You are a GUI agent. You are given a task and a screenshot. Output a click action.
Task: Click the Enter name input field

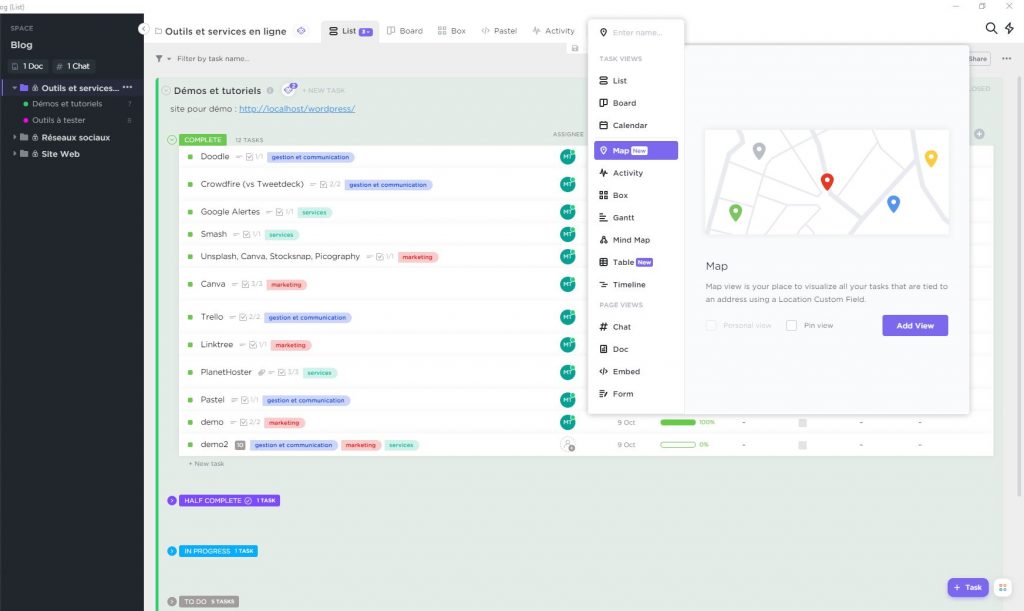point(639,32)
